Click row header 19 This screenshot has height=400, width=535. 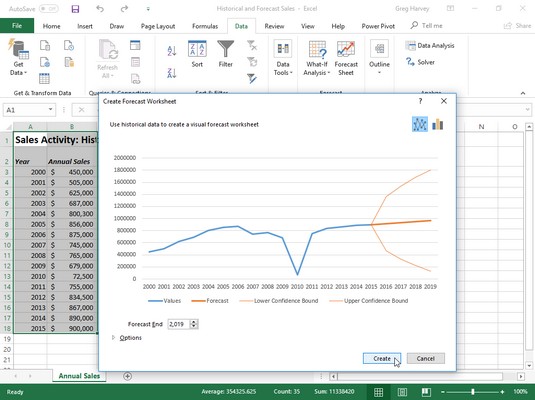[7, 339]
